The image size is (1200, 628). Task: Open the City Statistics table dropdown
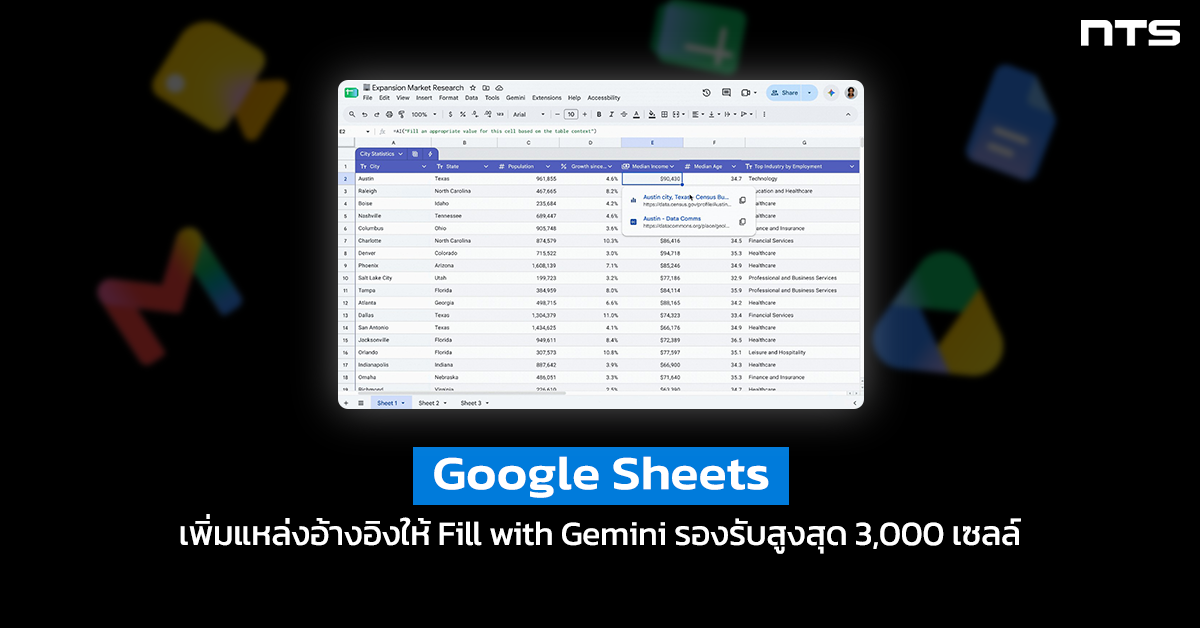click(x=401, y=154)
